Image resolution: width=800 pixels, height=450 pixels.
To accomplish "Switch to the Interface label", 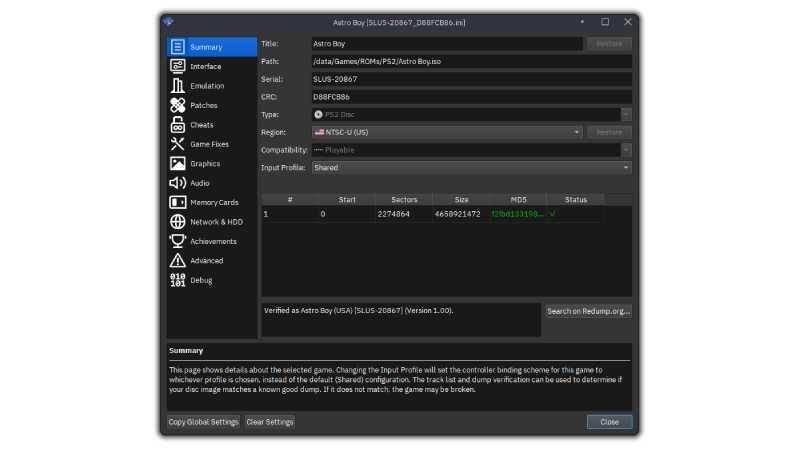I will pyautogui.click(x=206, y=66).
